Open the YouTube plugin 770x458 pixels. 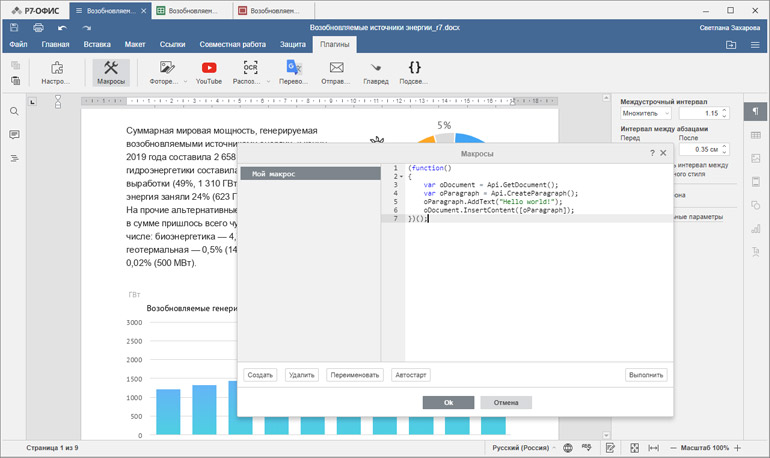click(x=209, y=72)
